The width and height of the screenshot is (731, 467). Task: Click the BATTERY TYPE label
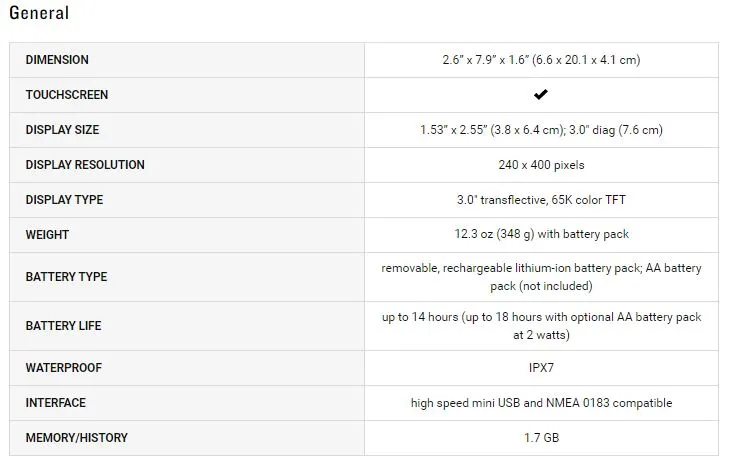click(66, 277)
